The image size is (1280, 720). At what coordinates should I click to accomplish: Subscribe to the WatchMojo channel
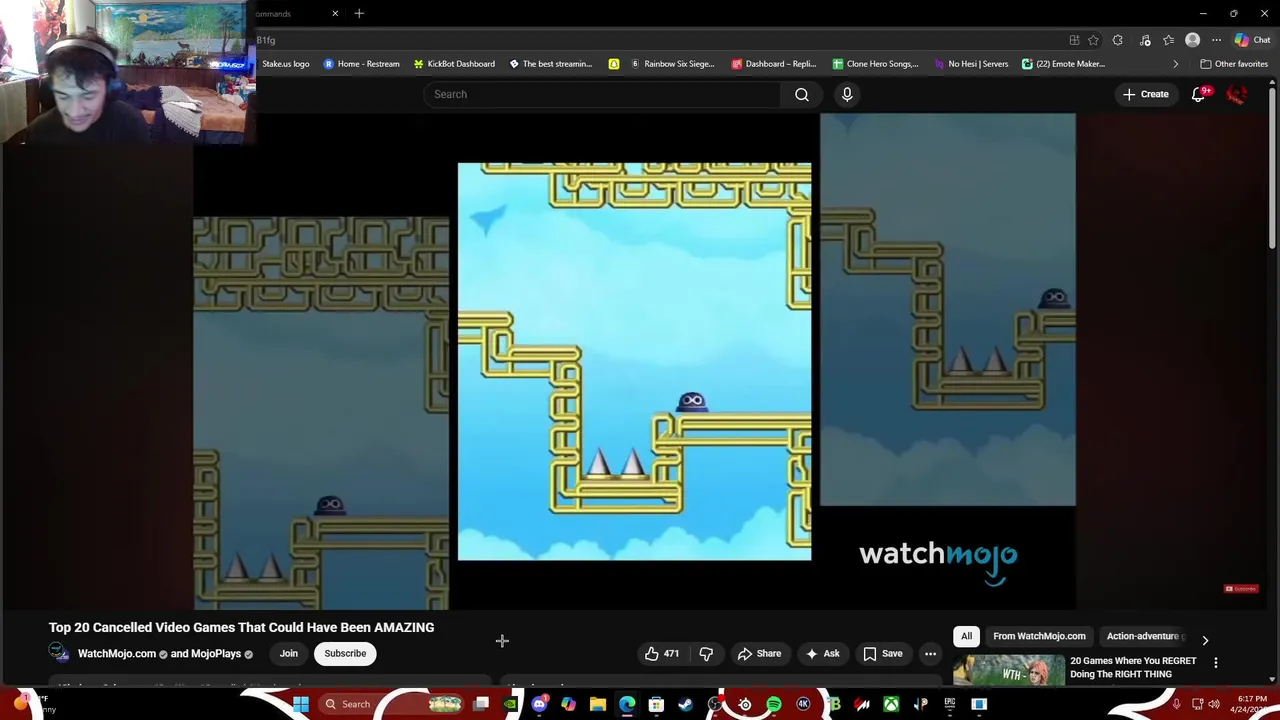pyautogui.click(x=345, y=653)
